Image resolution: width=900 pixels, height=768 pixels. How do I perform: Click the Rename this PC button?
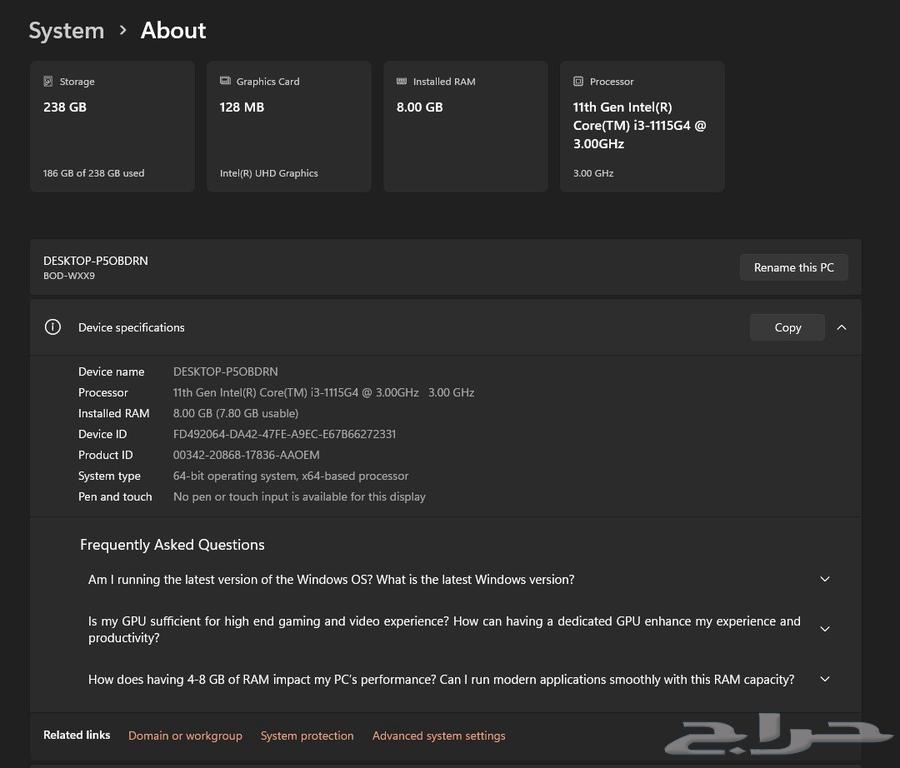(793, 267)
